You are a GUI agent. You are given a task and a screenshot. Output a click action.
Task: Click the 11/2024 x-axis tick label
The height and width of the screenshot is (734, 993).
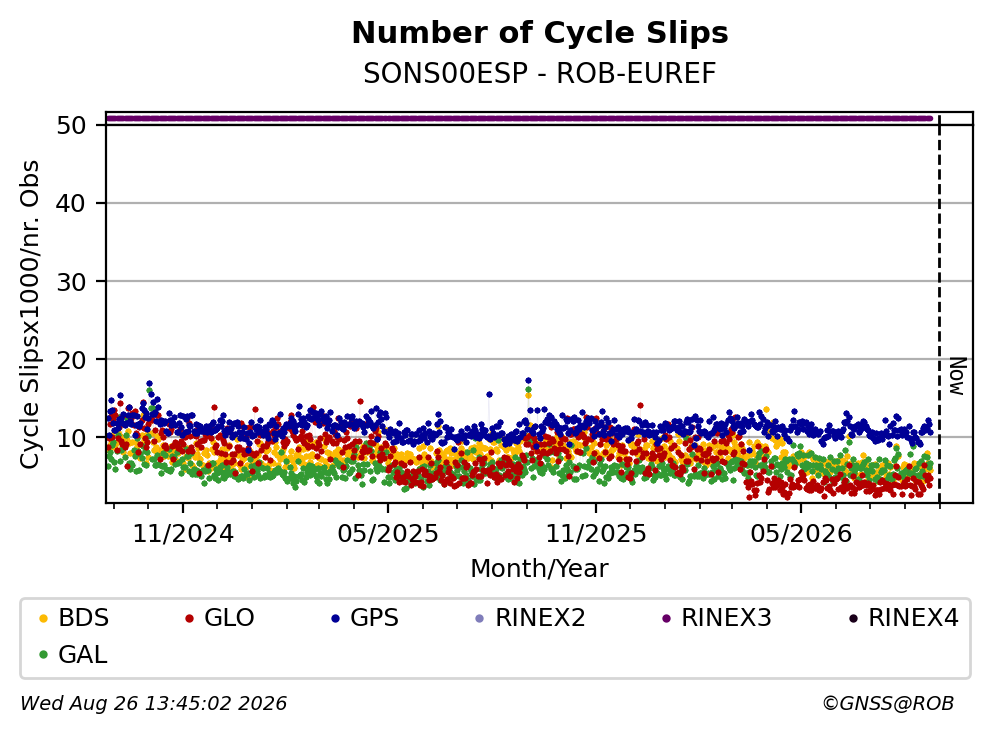(x=183, y=534)
